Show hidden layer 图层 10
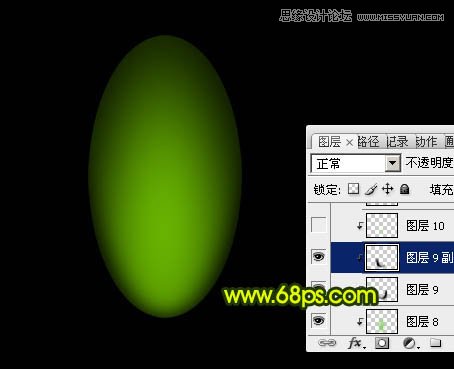454x369 pixels. pyautogui.click(x=318, y=225)
